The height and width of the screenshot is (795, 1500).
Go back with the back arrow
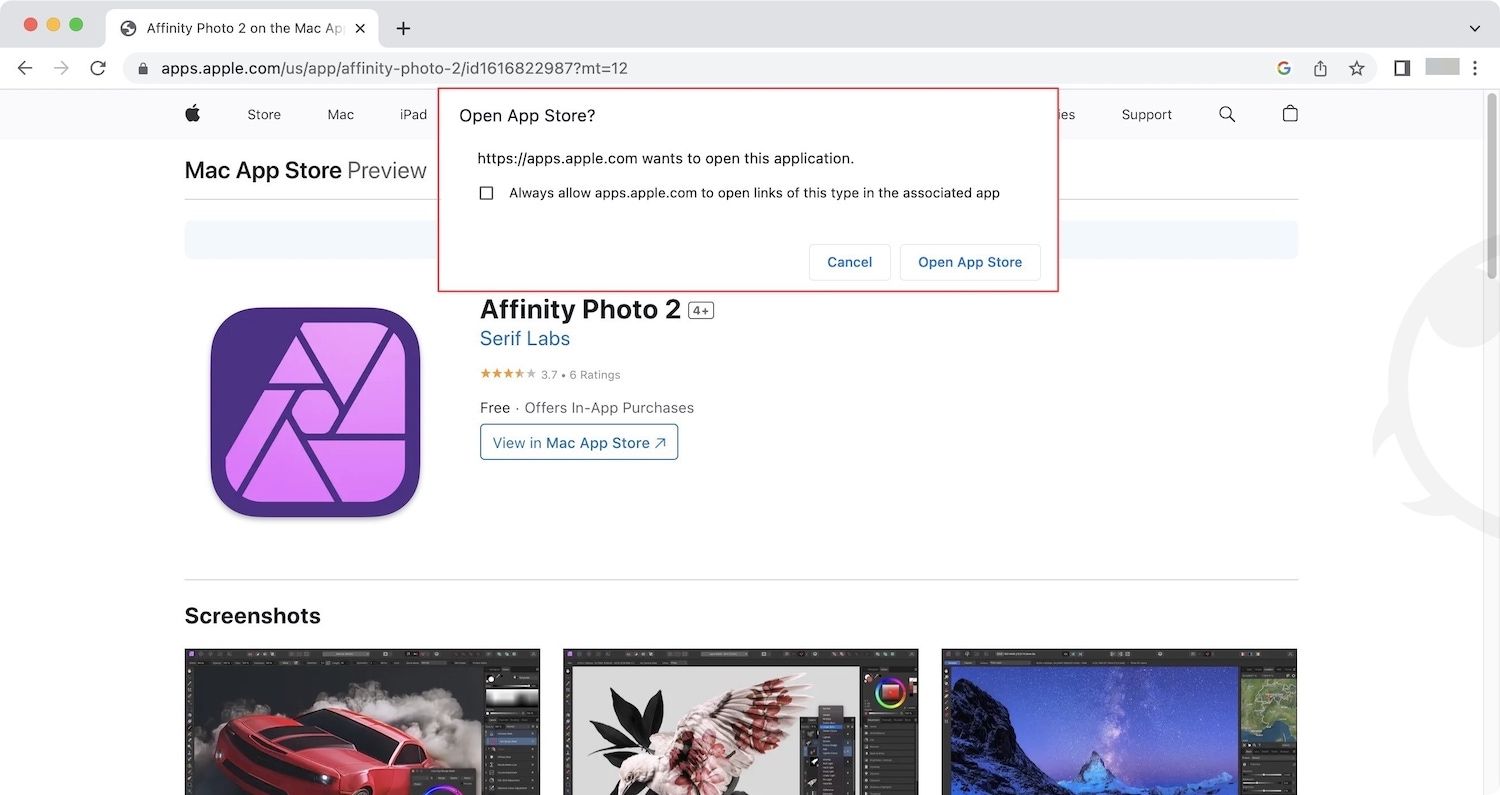[x=26, y=68]
